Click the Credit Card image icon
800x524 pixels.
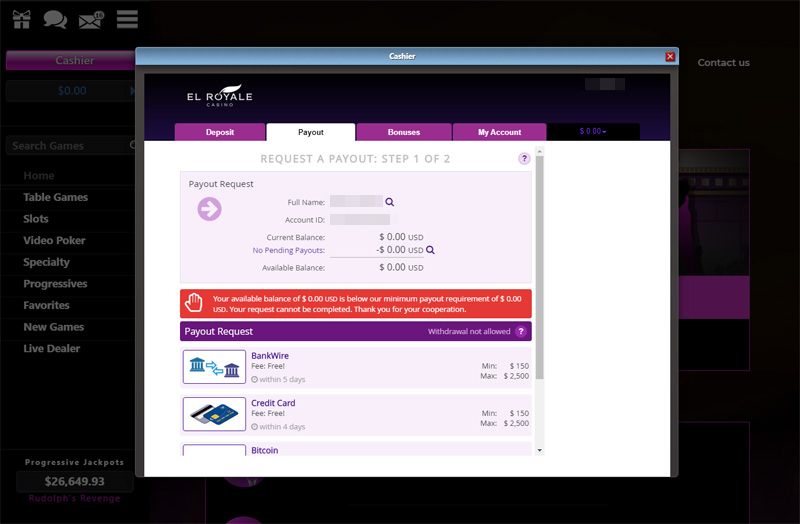click(214, 414)
